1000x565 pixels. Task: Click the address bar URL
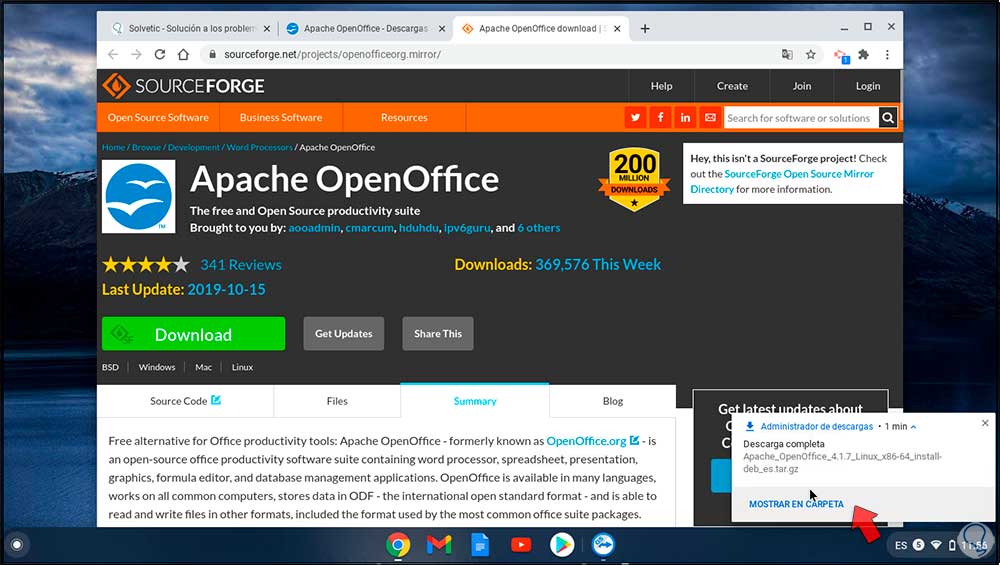tap(332, 55)
